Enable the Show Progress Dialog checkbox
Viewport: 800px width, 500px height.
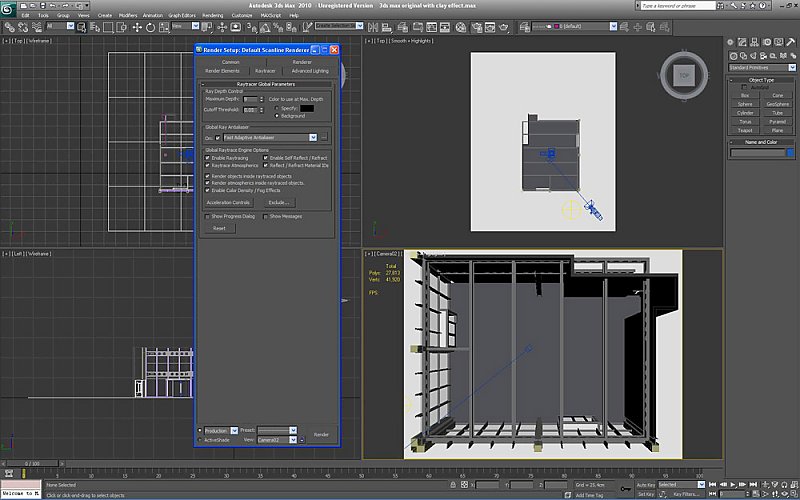[x=208, y=216]
